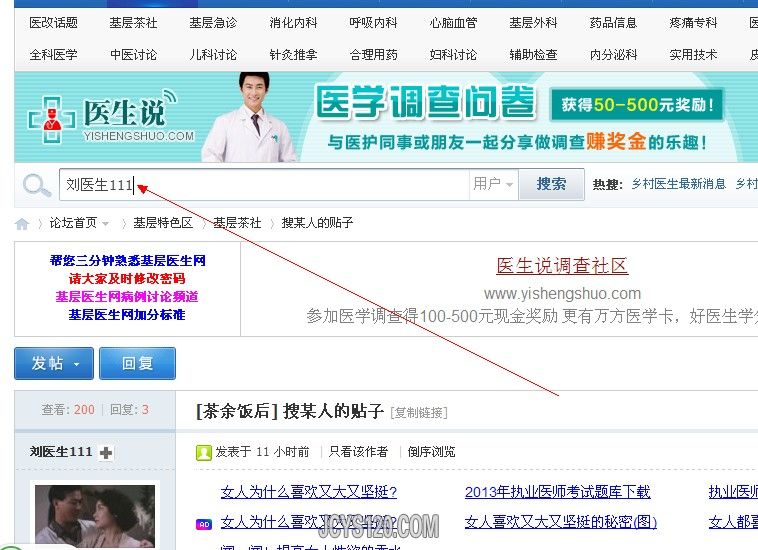Select 中医讨论 in the navigation bar
This screenshot has height=550, width=758.
pos(133,55)
